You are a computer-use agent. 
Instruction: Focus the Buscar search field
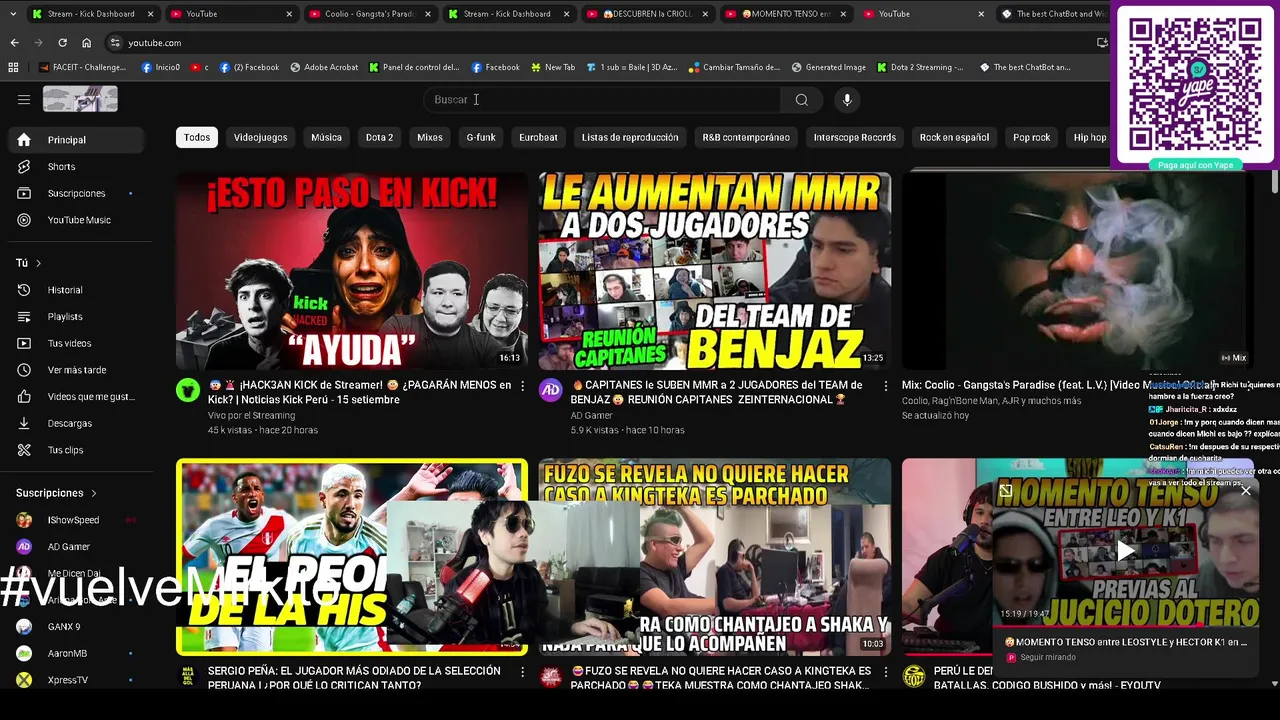pyautogui.click(x=602, y=99)
